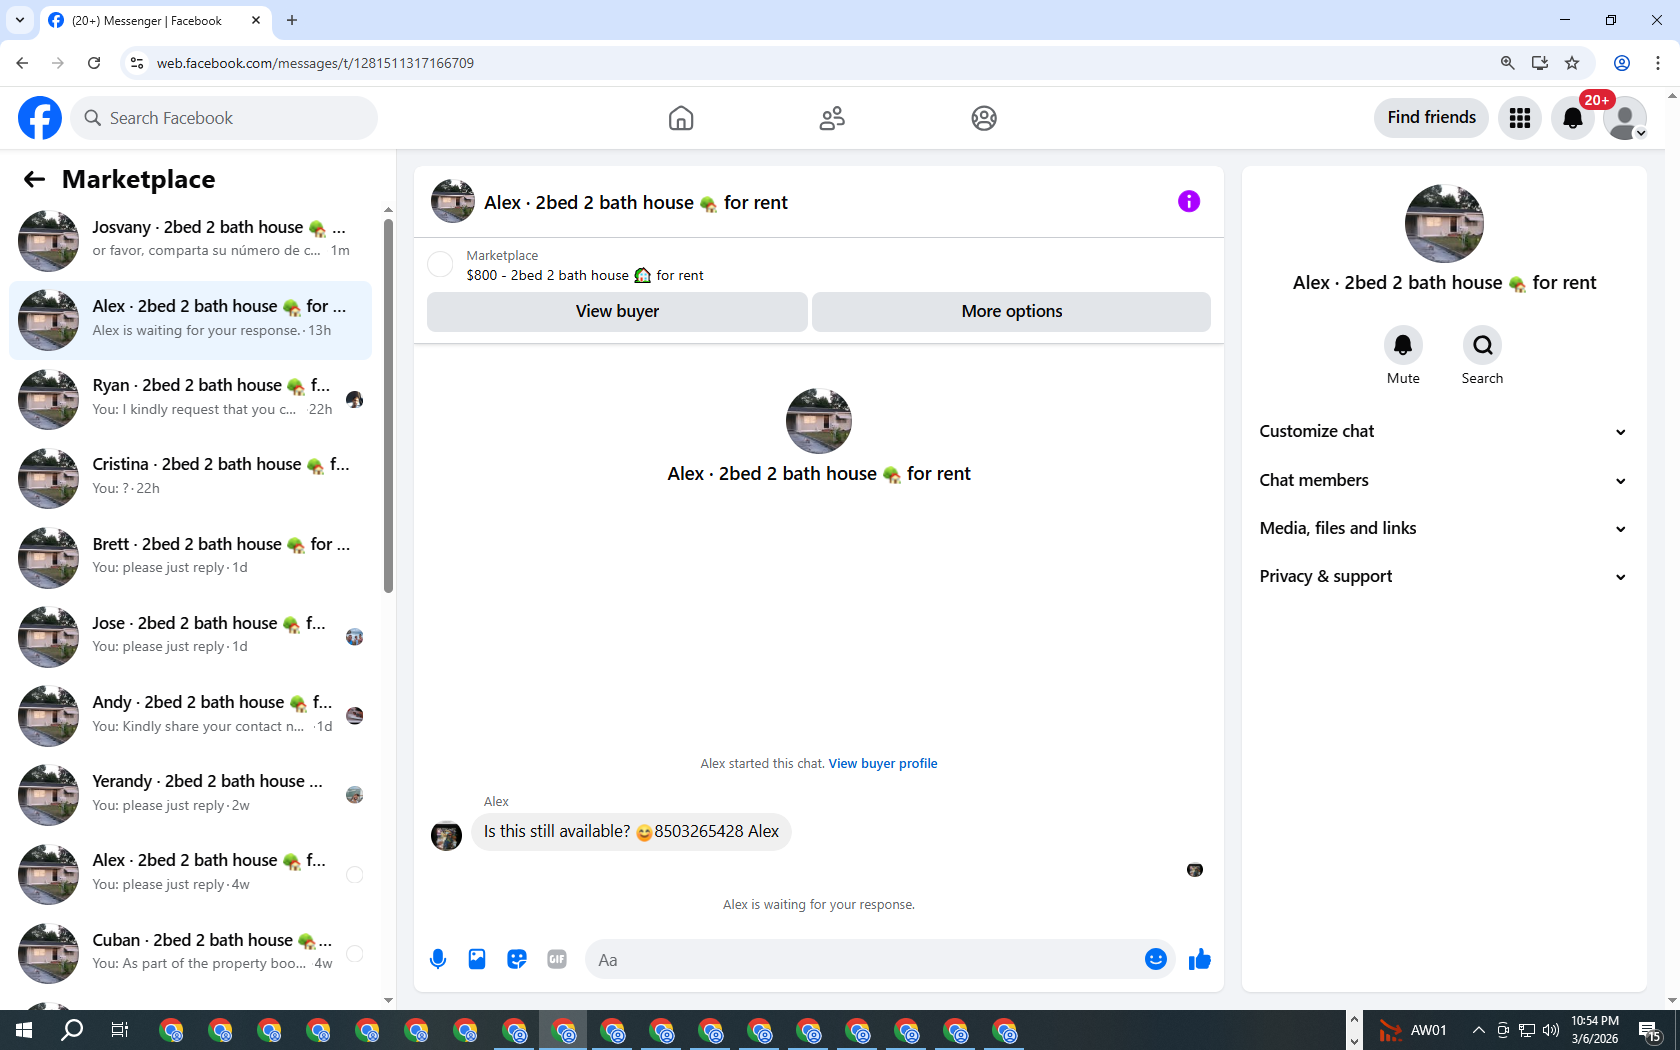Image resolution: width=1680 pixels, height=1050 pixels.
Task: Open the purple conversation information icon
Action: click(1189, 202)
